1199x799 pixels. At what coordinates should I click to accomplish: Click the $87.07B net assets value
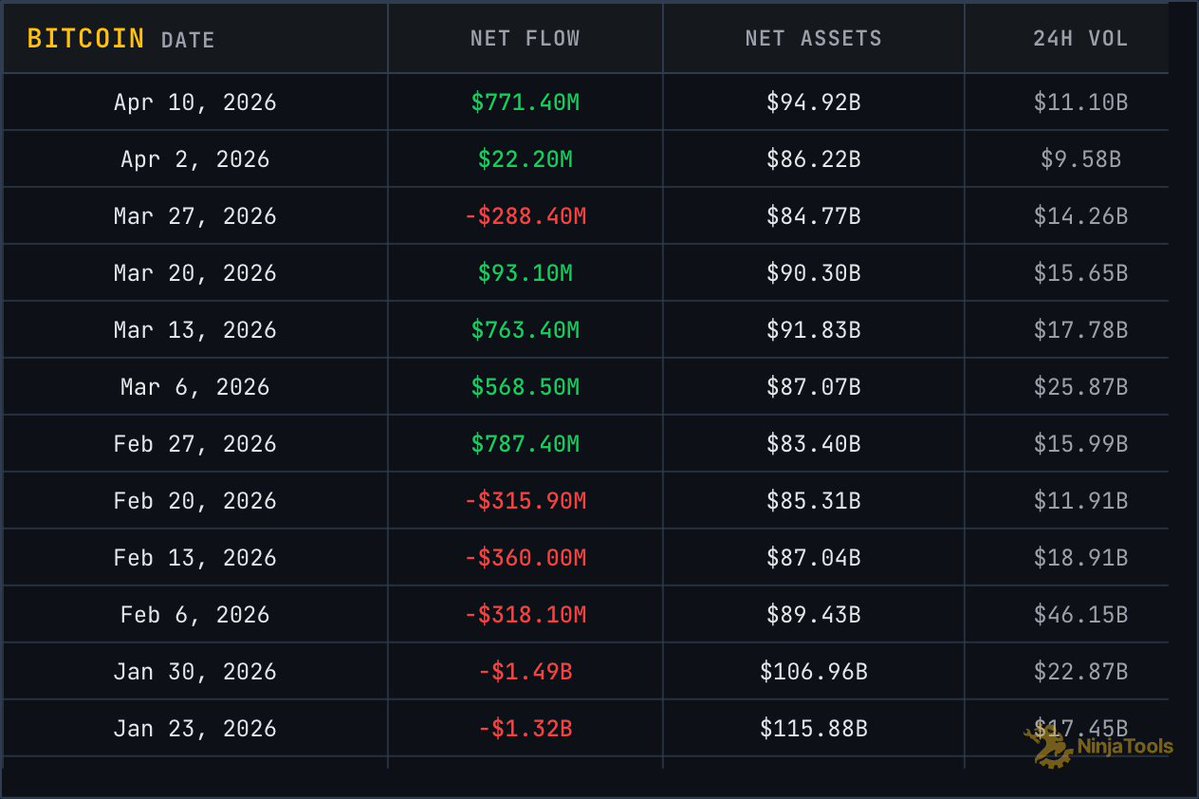(x=813, y=387)
